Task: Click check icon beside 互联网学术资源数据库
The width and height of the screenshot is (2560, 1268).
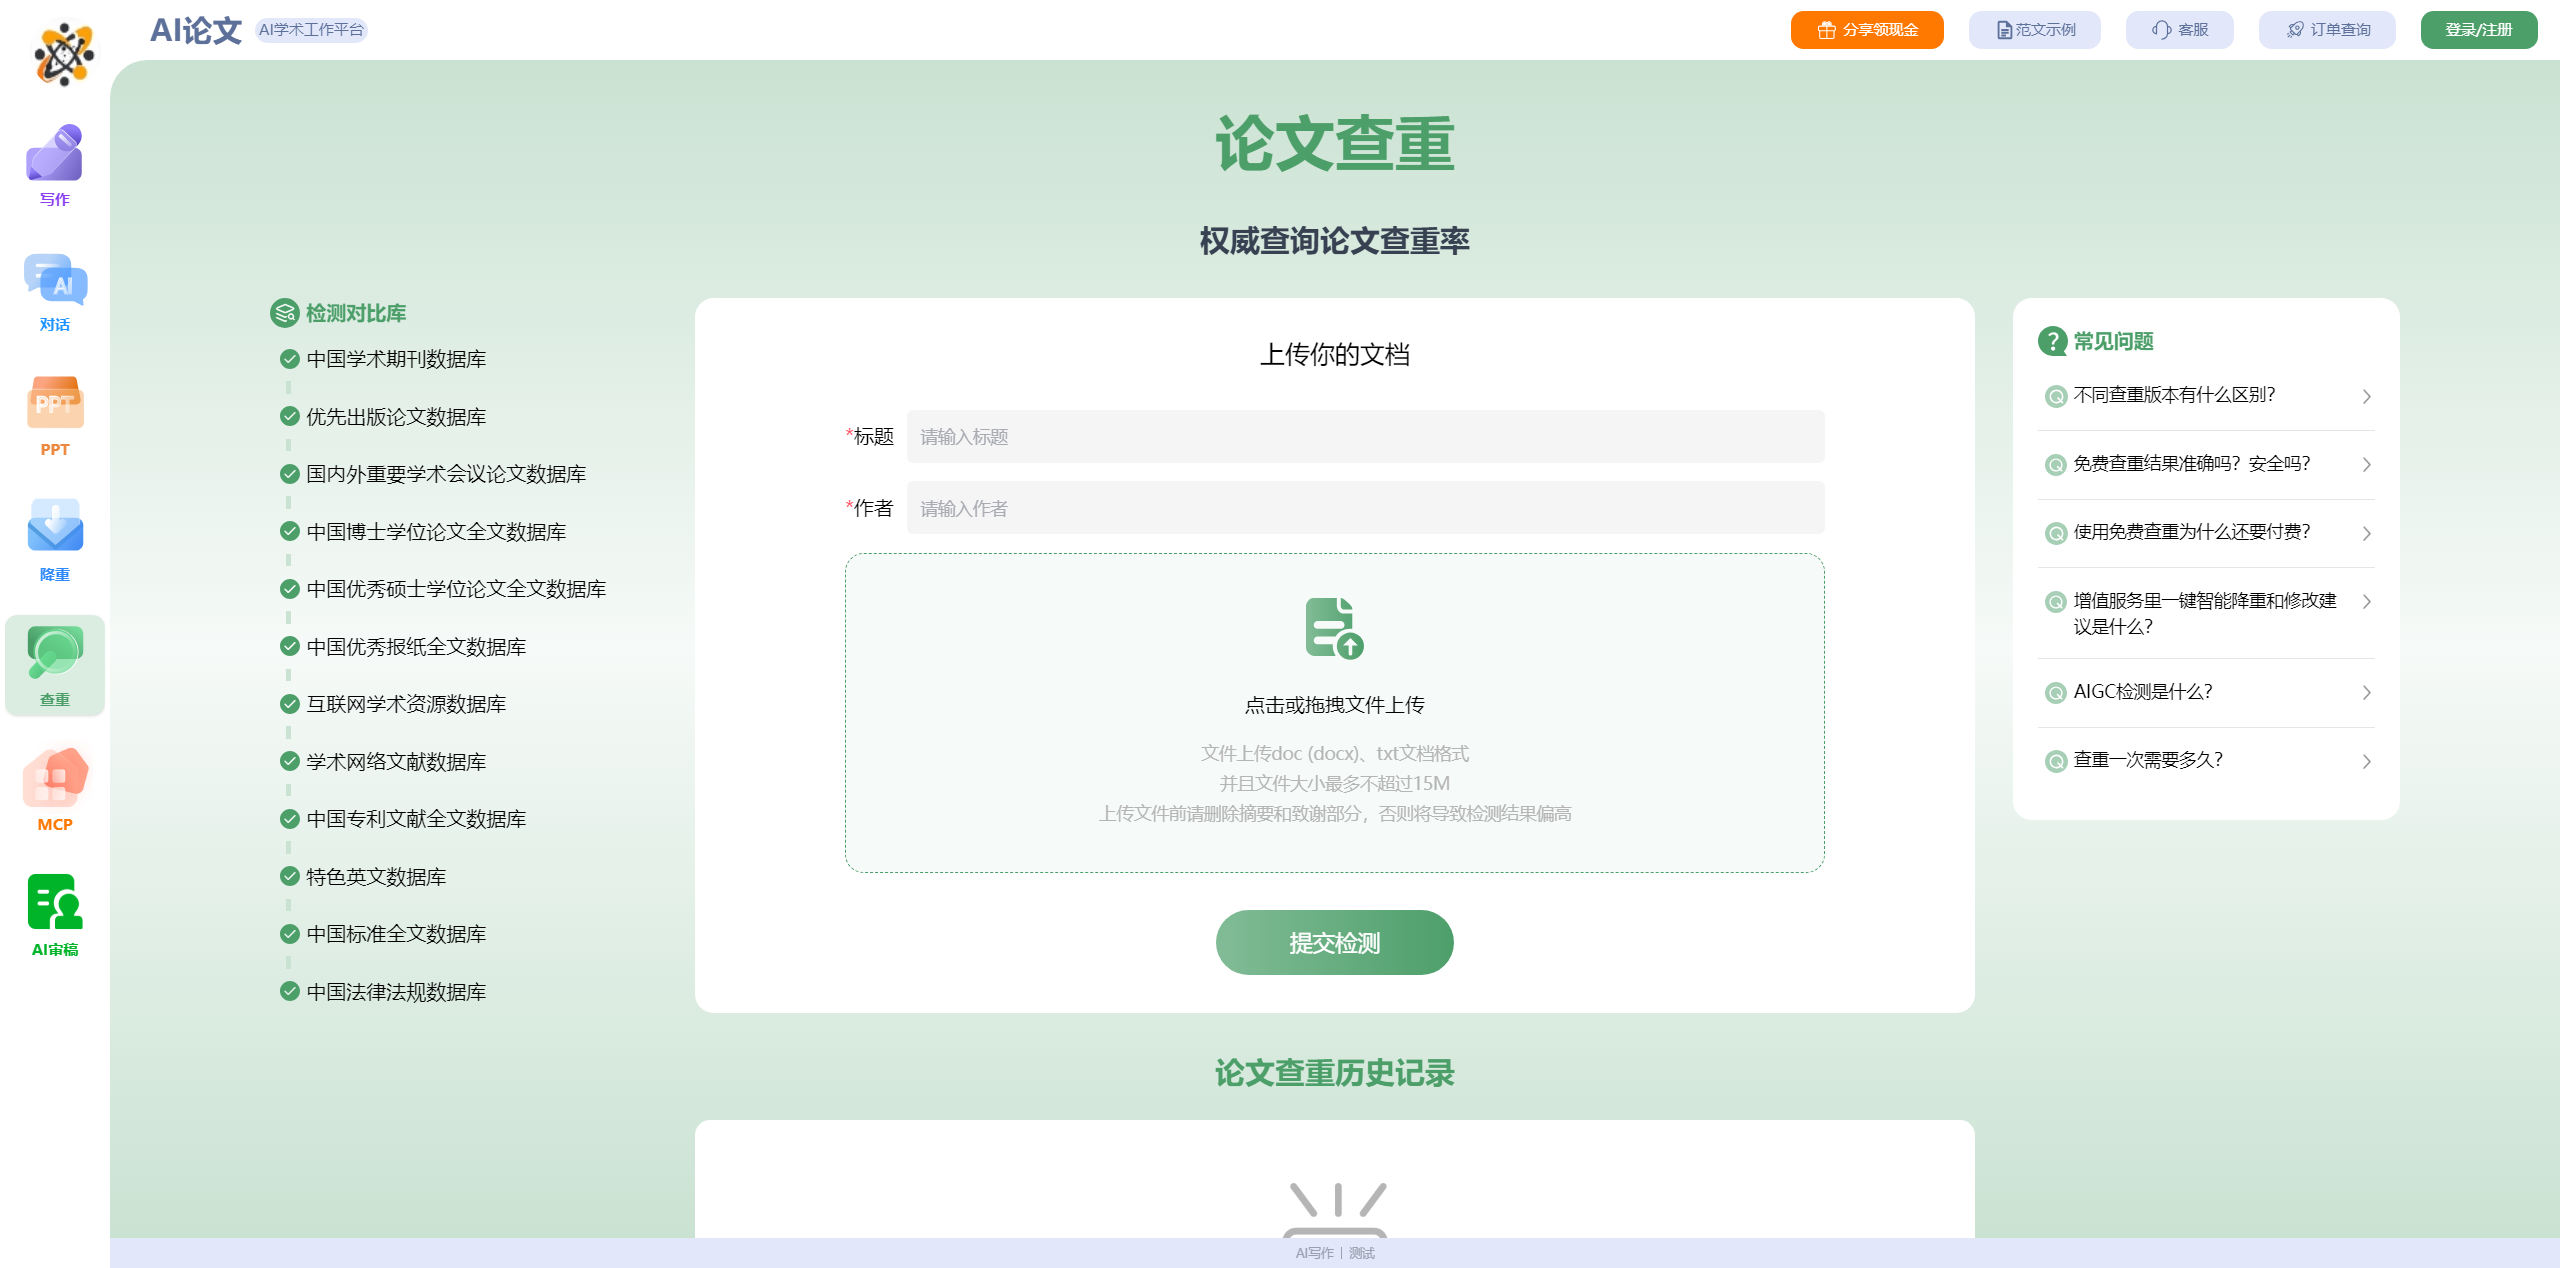Action: [290, 704]
